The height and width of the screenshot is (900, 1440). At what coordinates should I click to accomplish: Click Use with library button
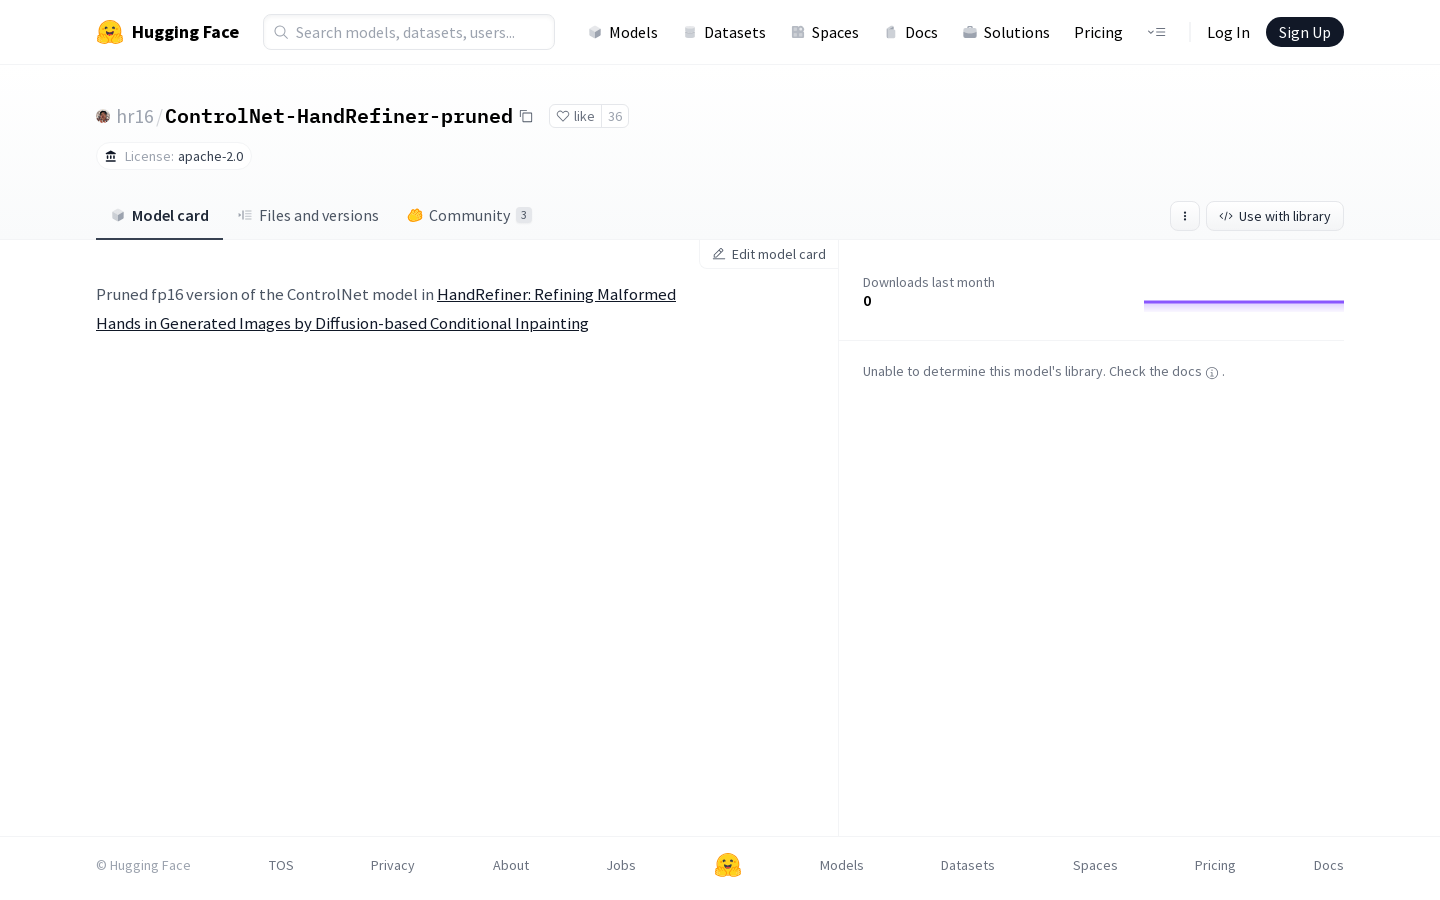pyautogui.click(x=1275, y=216)
